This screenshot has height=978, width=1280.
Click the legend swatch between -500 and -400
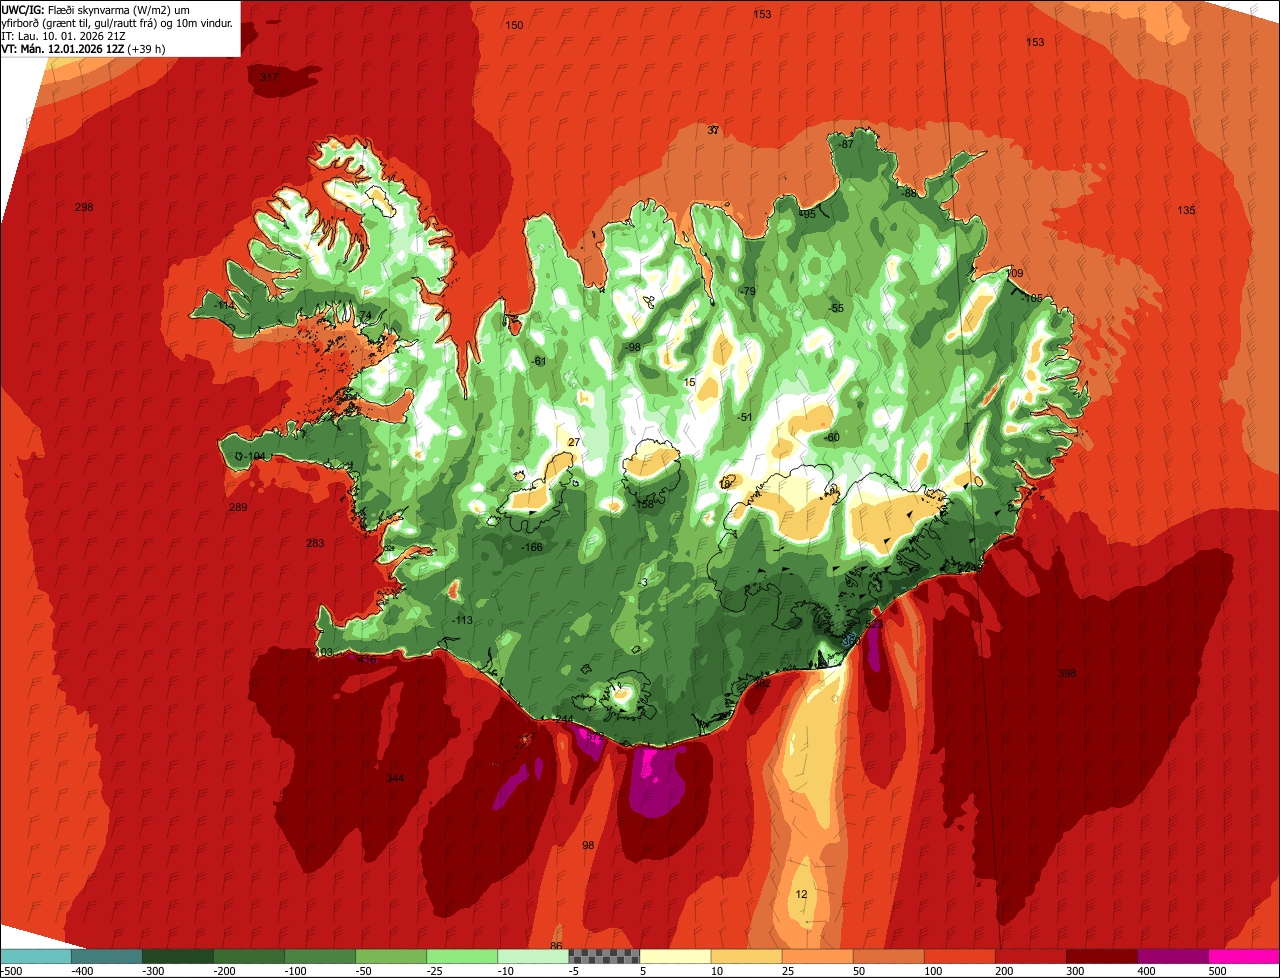(x=35, y=955)
